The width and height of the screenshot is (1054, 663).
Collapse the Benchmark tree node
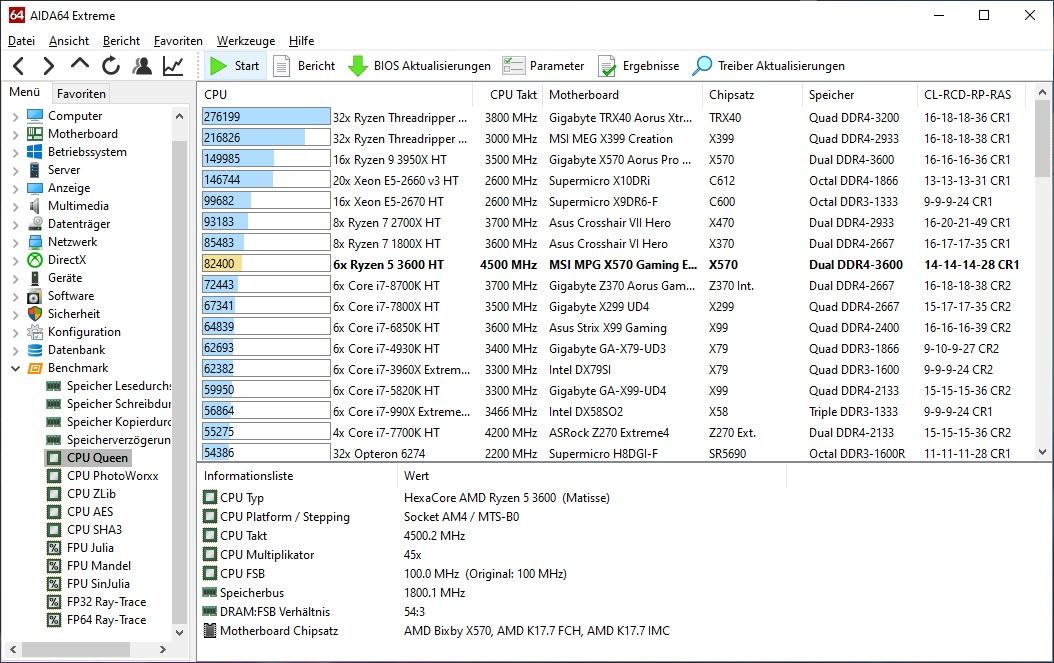[15, 368]
